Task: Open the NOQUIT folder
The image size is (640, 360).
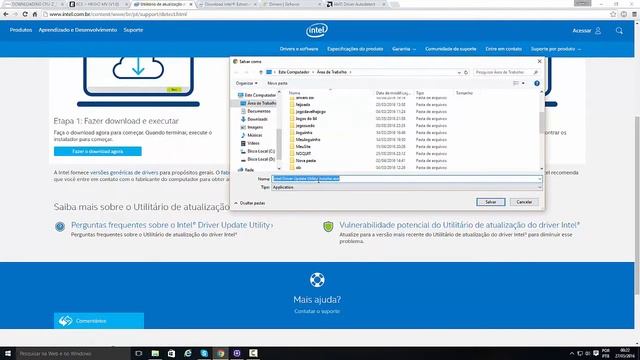Action: (303, 153)
